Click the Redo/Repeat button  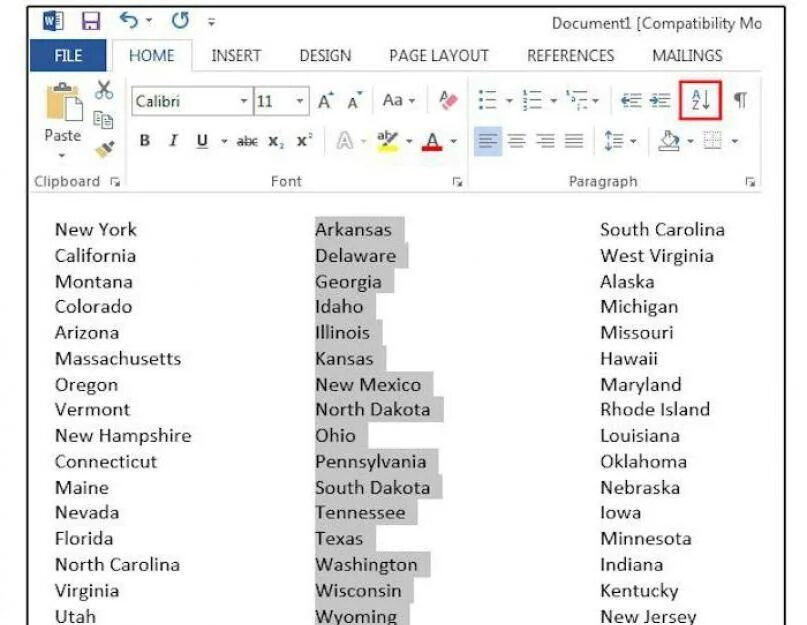[x=180, y=21]
